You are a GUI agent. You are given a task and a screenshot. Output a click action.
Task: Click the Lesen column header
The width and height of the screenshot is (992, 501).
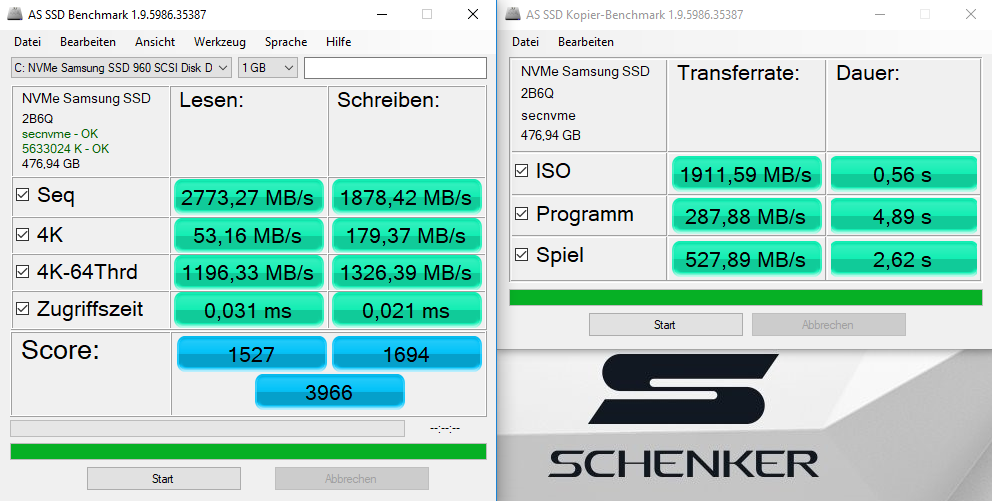pyautogui.click(x=212, y=100)
